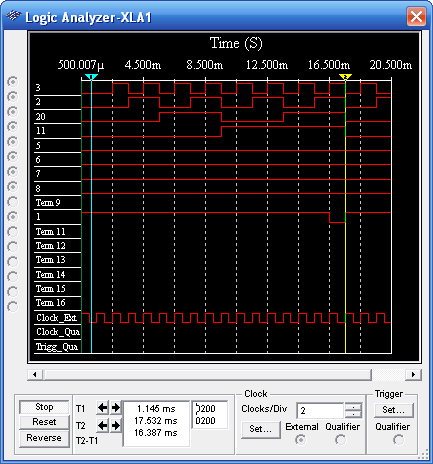Open Clock Set... dialog
433x464 pixels.
(x=261, y=429)
